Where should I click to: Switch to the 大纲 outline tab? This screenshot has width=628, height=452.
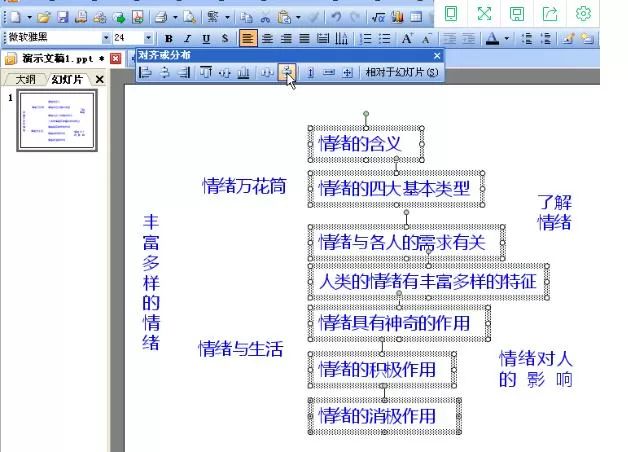click(x=25, y=80)
